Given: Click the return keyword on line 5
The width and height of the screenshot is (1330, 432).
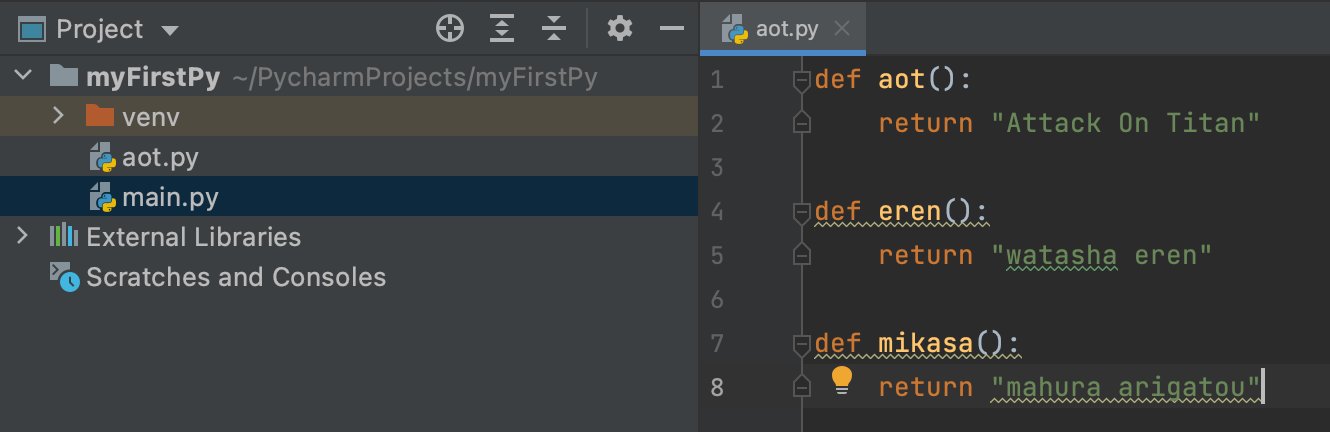Looking at the screenshot, I should pos(926,255).
